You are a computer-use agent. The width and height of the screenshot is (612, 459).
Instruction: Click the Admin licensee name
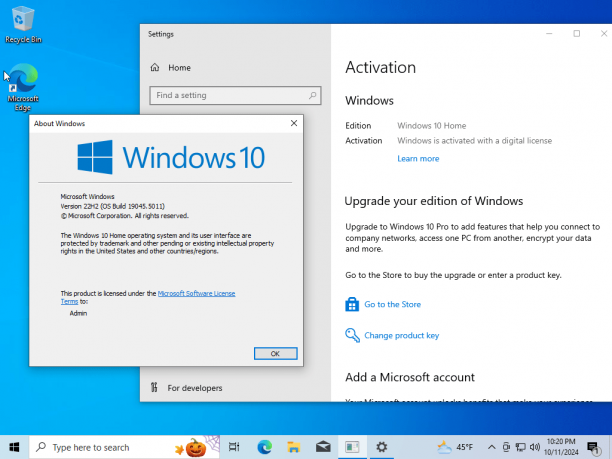78,313
